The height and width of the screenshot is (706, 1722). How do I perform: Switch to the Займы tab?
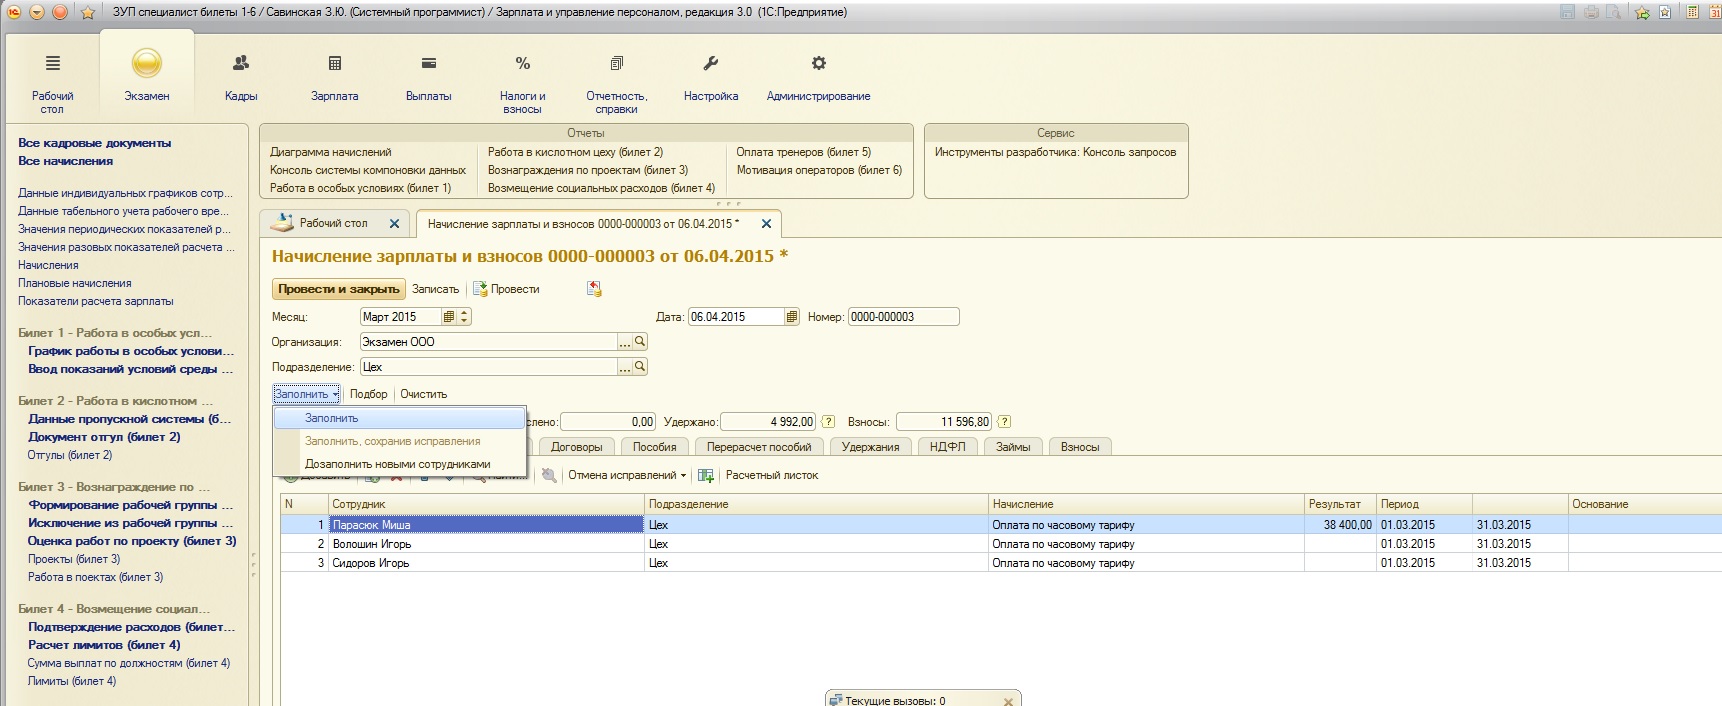point(1013,447)
